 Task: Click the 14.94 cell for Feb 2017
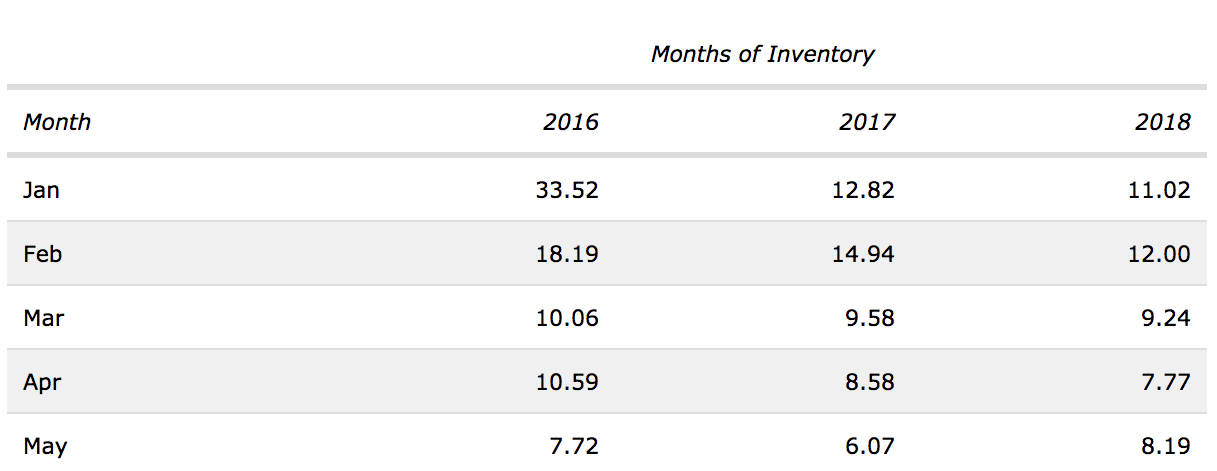[x=863, y=254]
